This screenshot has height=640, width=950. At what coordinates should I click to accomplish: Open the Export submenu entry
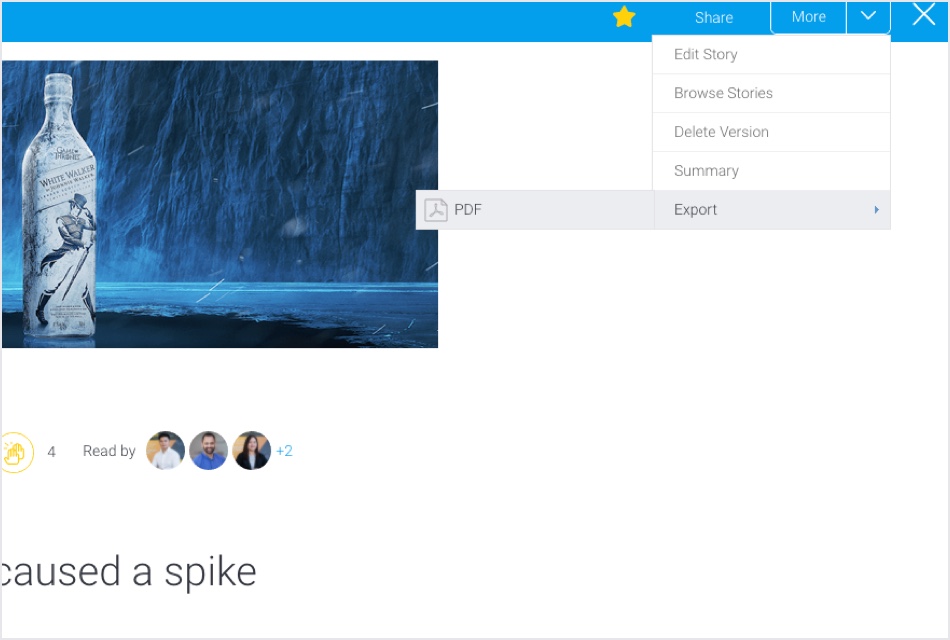pos(771,210)
